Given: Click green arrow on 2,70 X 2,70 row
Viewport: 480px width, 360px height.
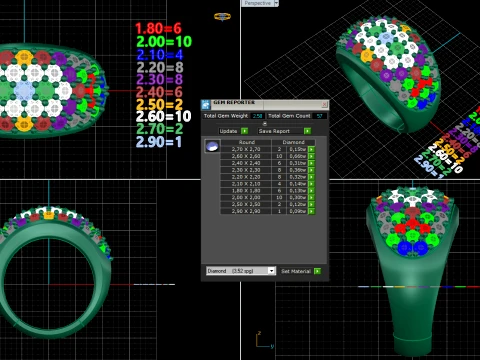Looking at the screenshot, I should pyautogui.click(x=311, y=149).
